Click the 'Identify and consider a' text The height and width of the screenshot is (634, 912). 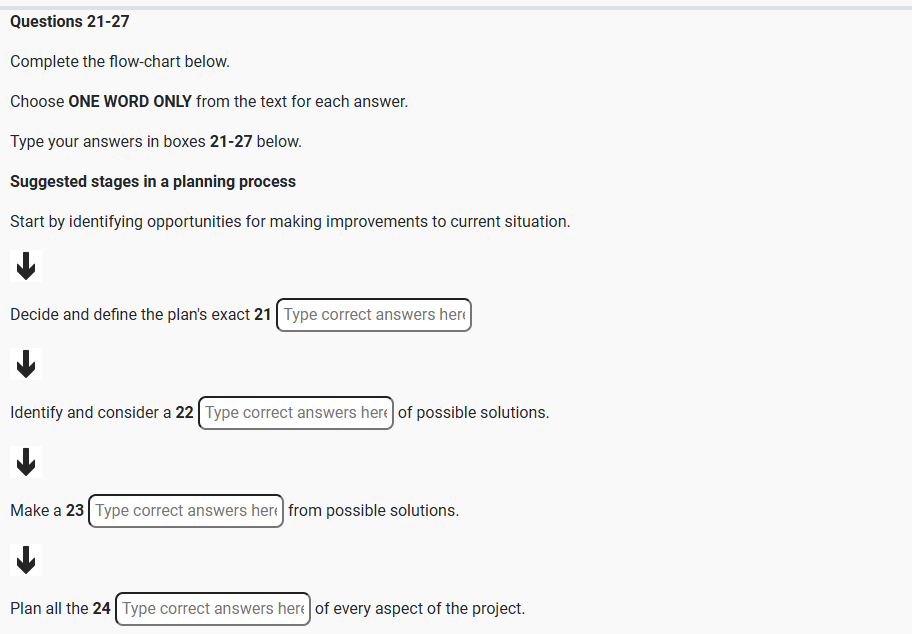(x=90, y=413)
